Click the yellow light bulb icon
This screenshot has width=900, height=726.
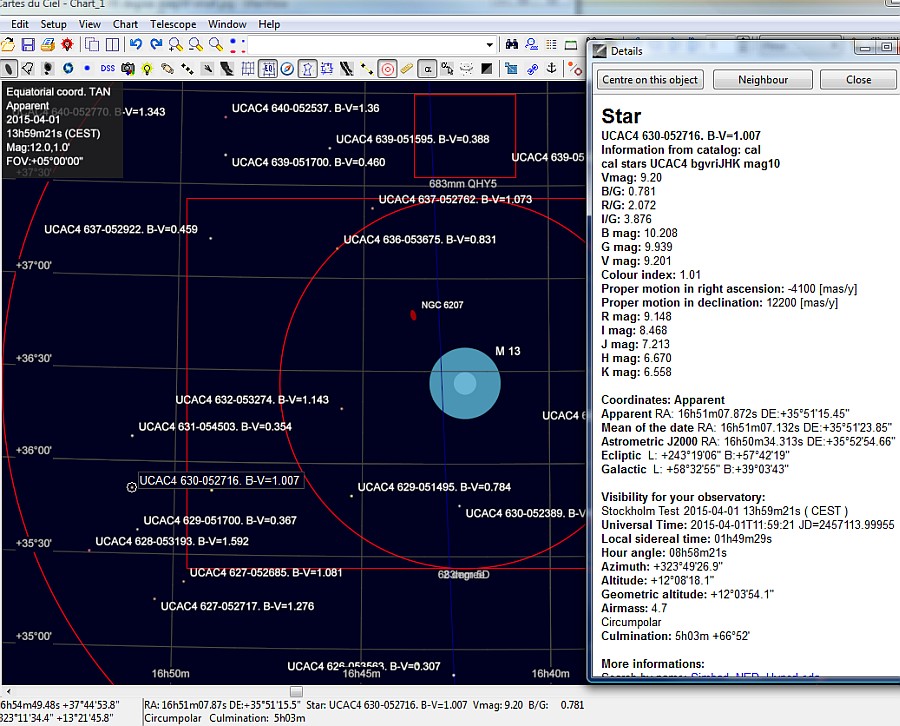147,69
